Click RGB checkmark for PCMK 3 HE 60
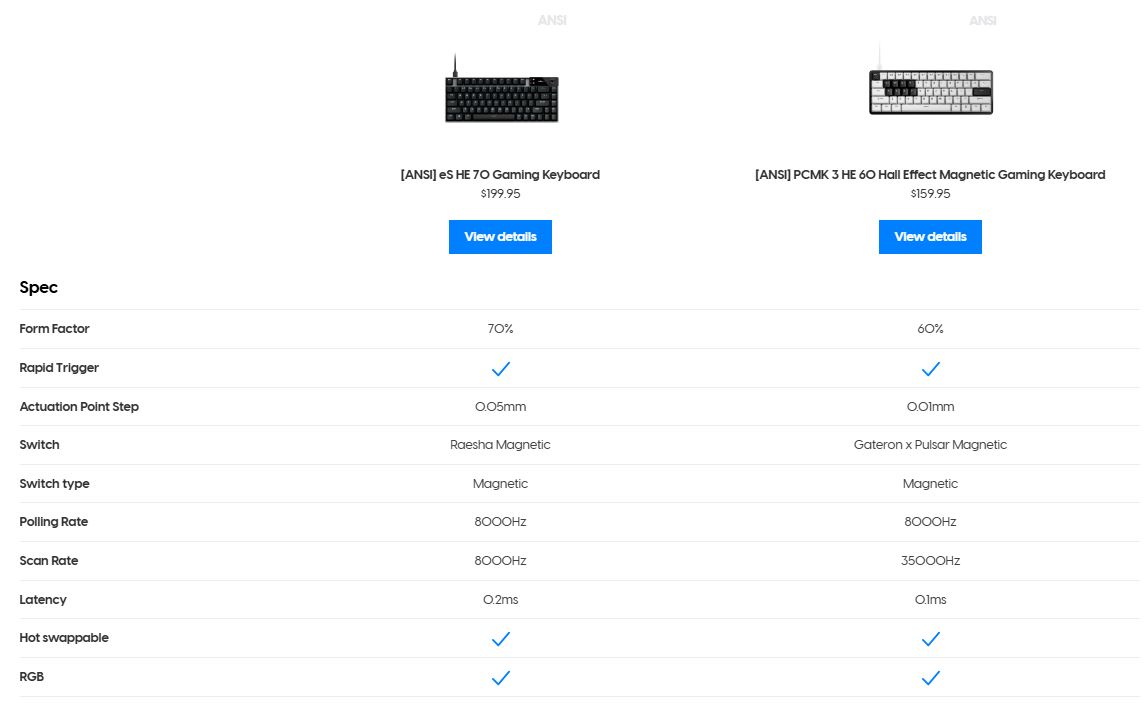The width and height of the screenshot is (1147, 708). pos(930,677)
